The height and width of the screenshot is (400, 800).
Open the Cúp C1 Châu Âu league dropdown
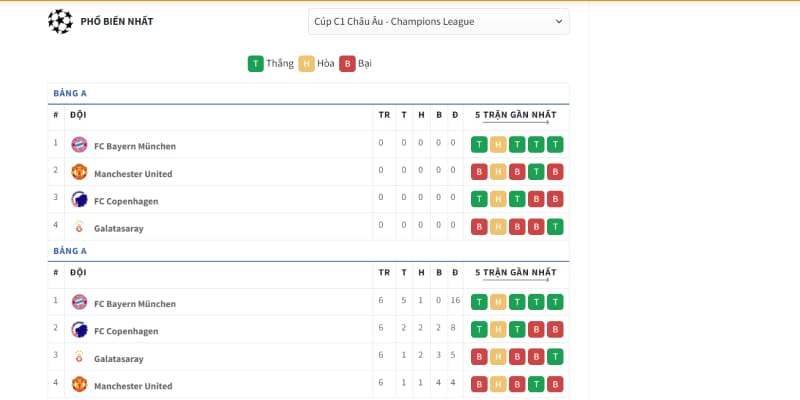pyautogui.click(x=438, y=21)
